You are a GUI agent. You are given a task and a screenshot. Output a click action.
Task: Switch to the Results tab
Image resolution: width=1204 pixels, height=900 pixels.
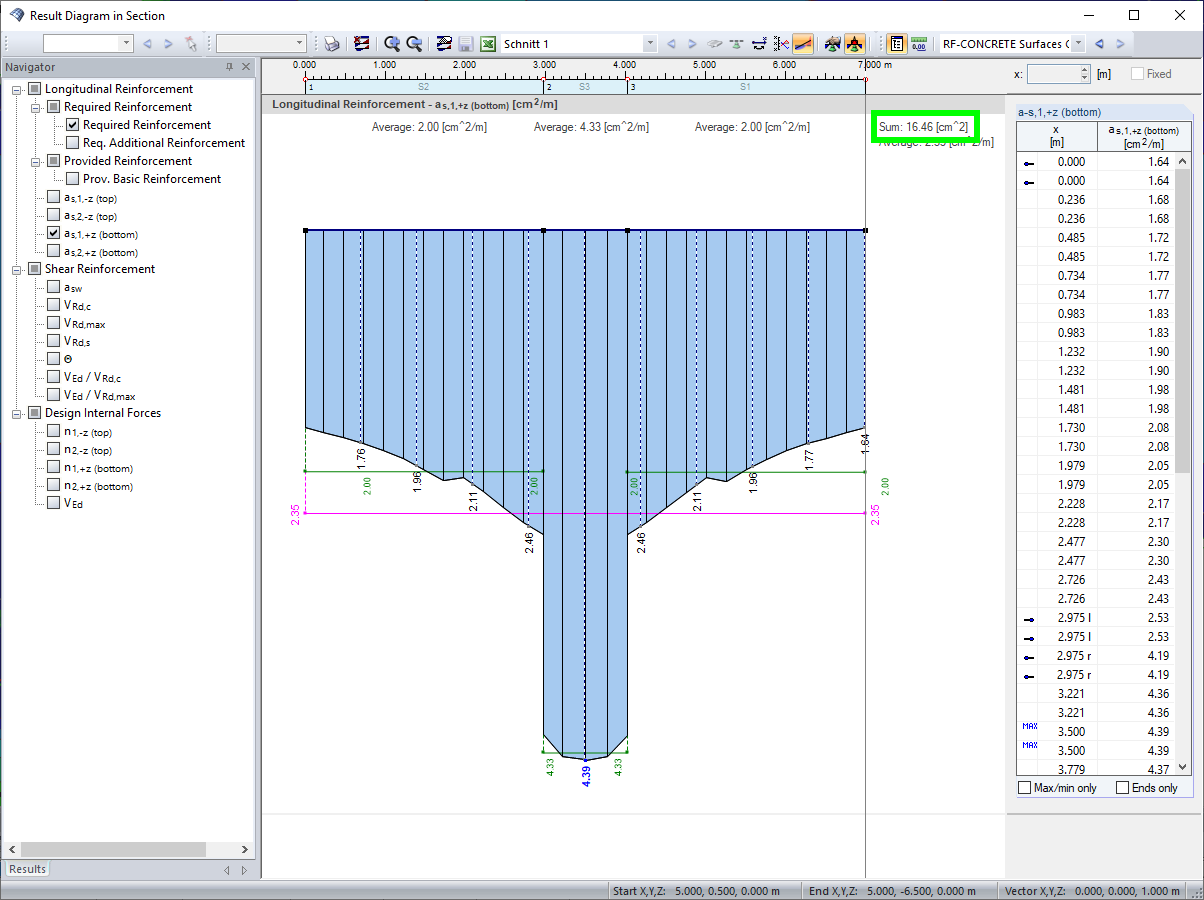[26, 869]
